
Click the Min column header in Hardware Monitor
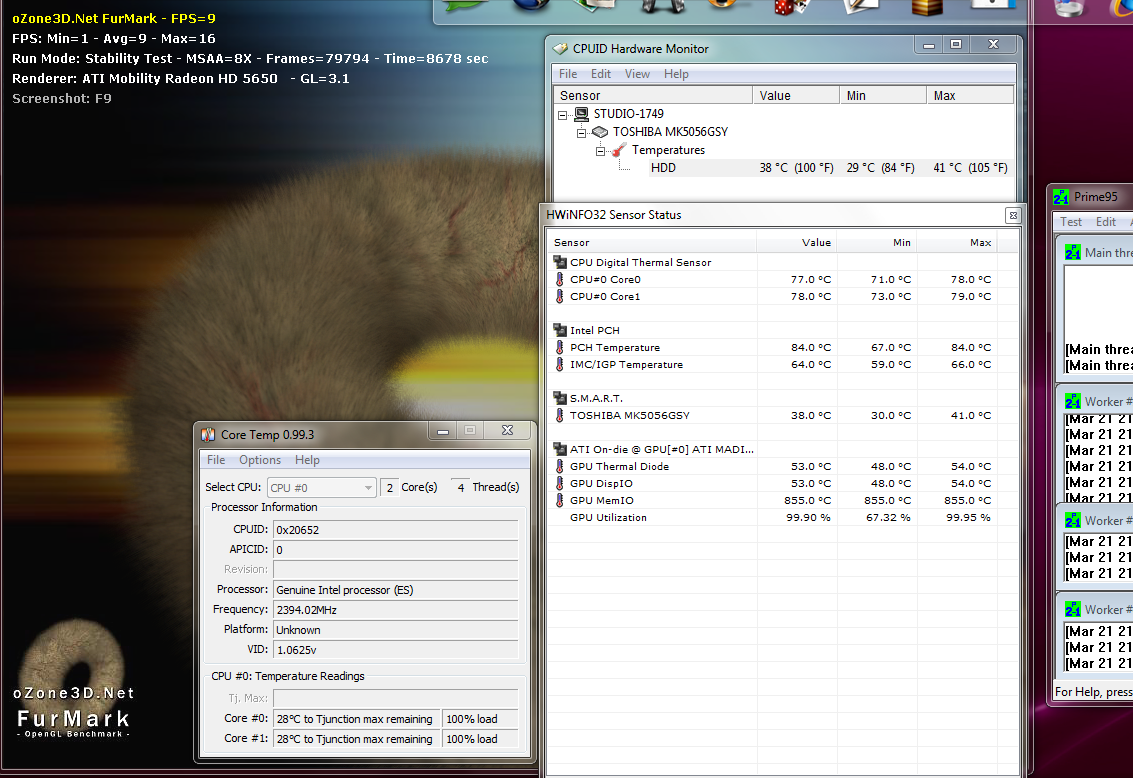[x=883, y=95]
